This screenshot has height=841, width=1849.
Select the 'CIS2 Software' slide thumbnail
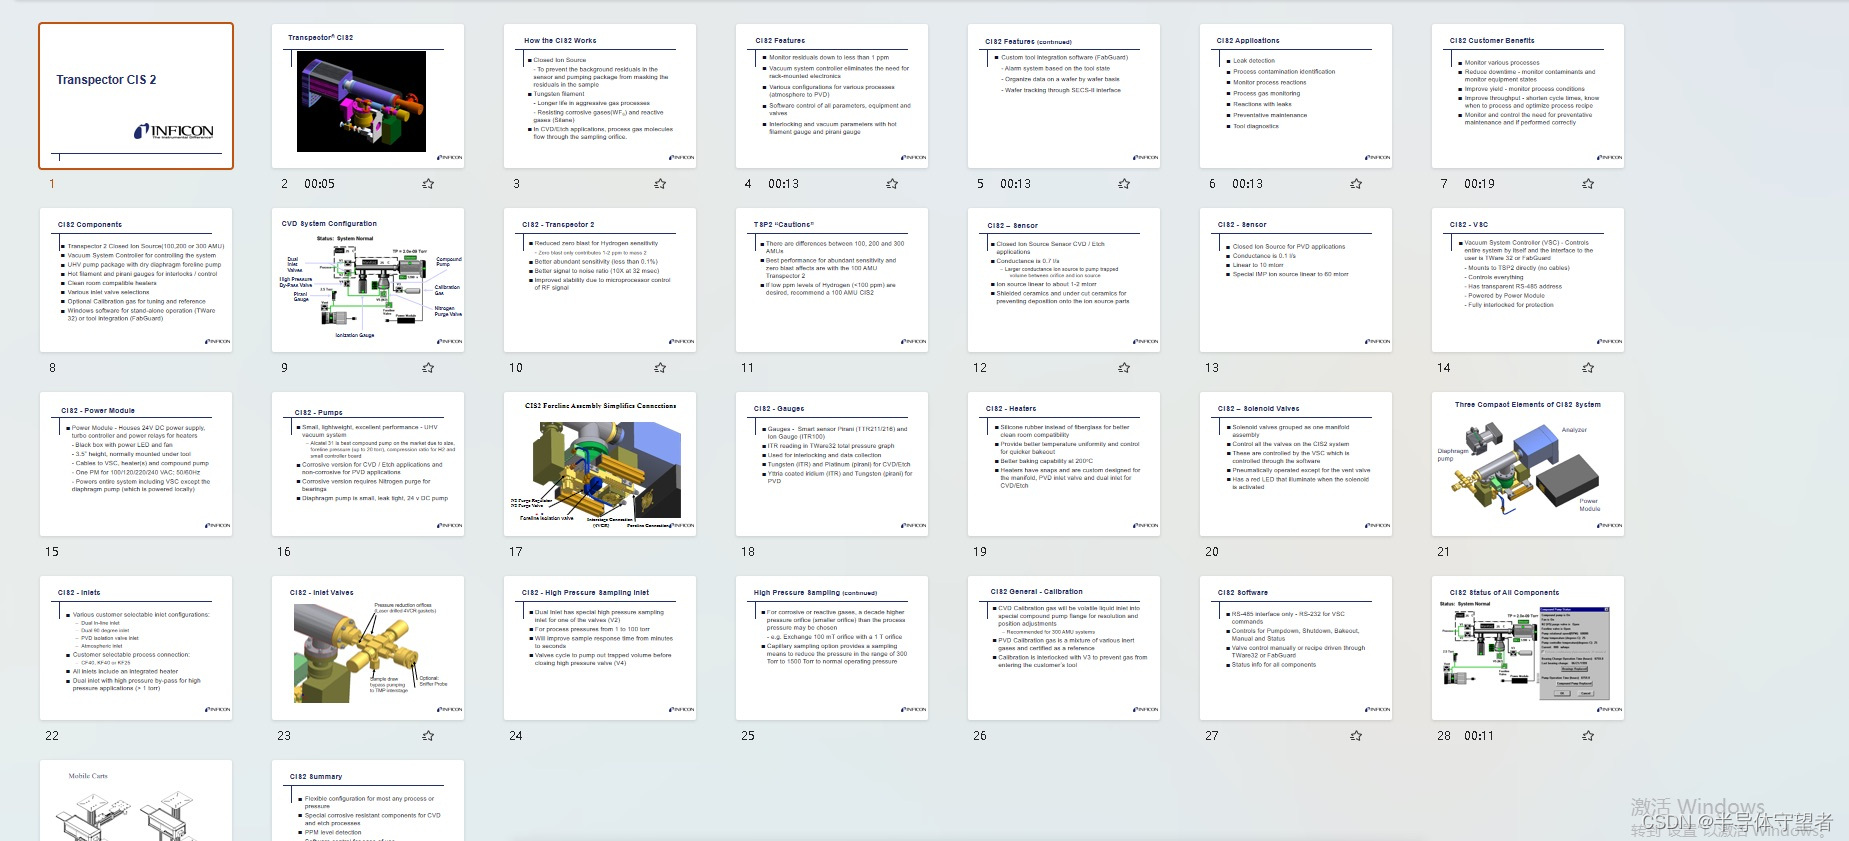(x=1296, y=648)
